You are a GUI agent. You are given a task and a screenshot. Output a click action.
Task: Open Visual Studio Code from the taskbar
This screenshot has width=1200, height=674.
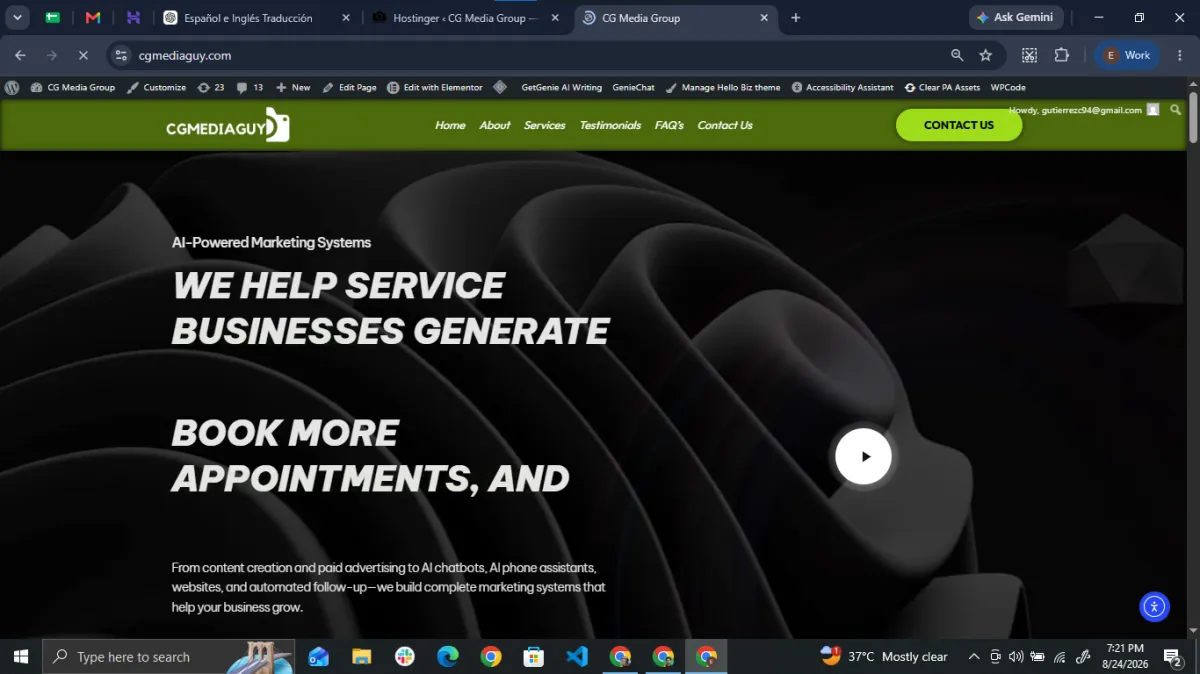(577, 657)
